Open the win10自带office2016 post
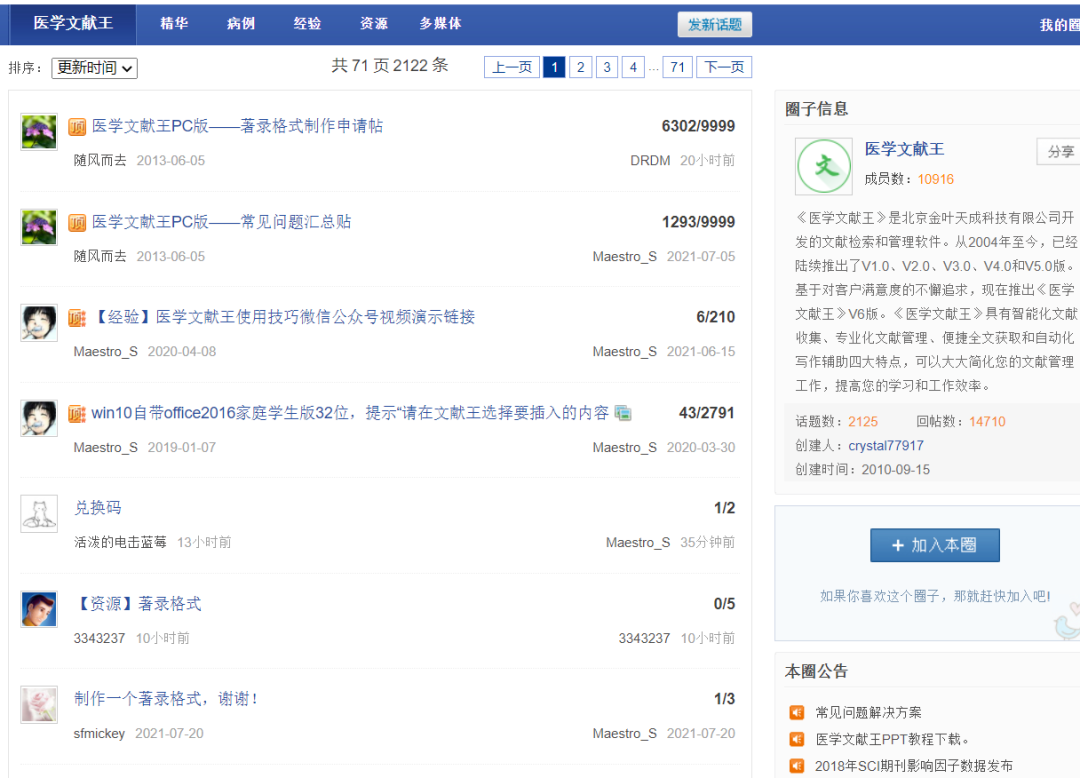This screenshot has width=1080, height=778. [x=351, y=413]
